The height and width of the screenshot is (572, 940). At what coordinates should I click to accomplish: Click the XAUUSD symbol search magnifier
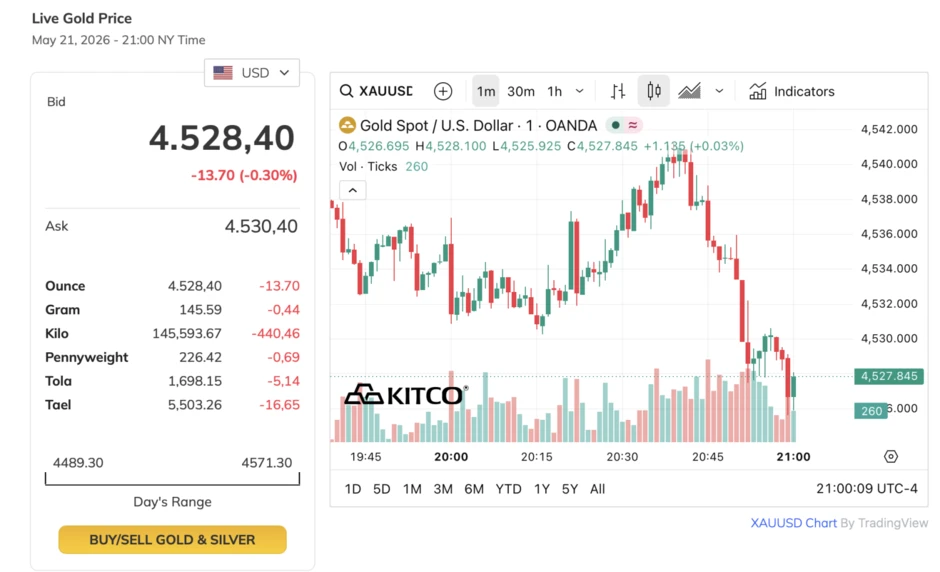coord(346,91)
